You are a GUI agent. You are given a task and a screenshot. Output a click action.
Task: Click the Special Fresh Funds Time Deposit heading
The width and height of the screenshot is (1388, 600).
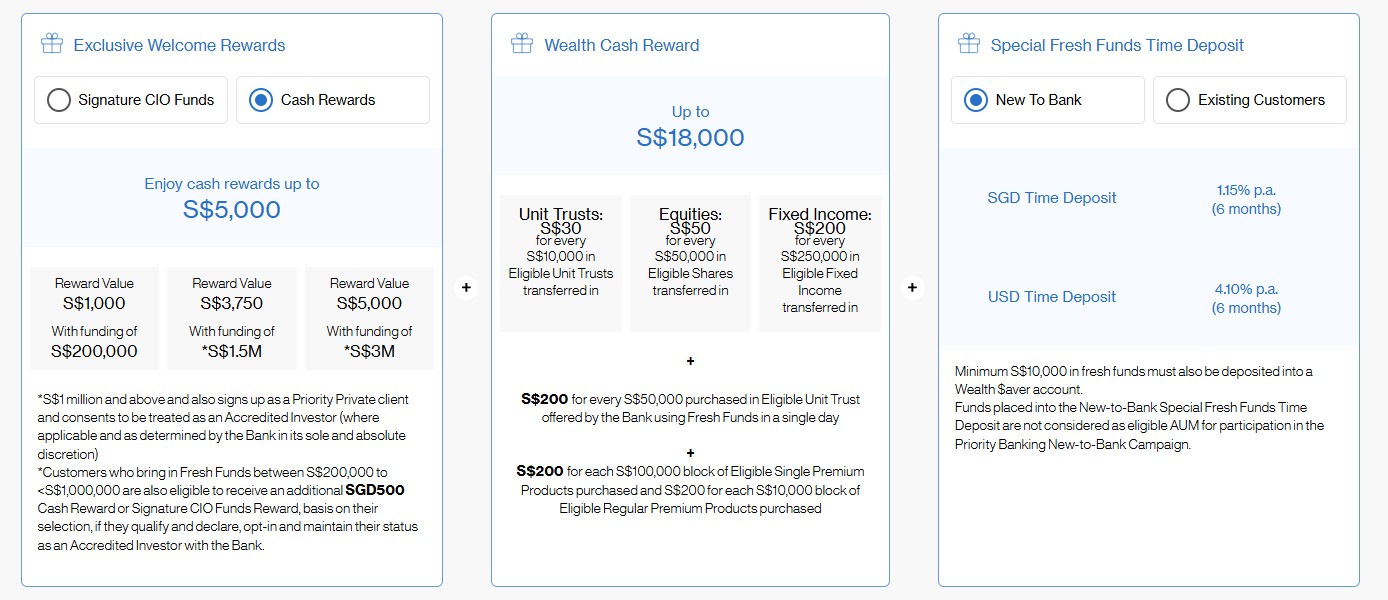point(1117,45)
